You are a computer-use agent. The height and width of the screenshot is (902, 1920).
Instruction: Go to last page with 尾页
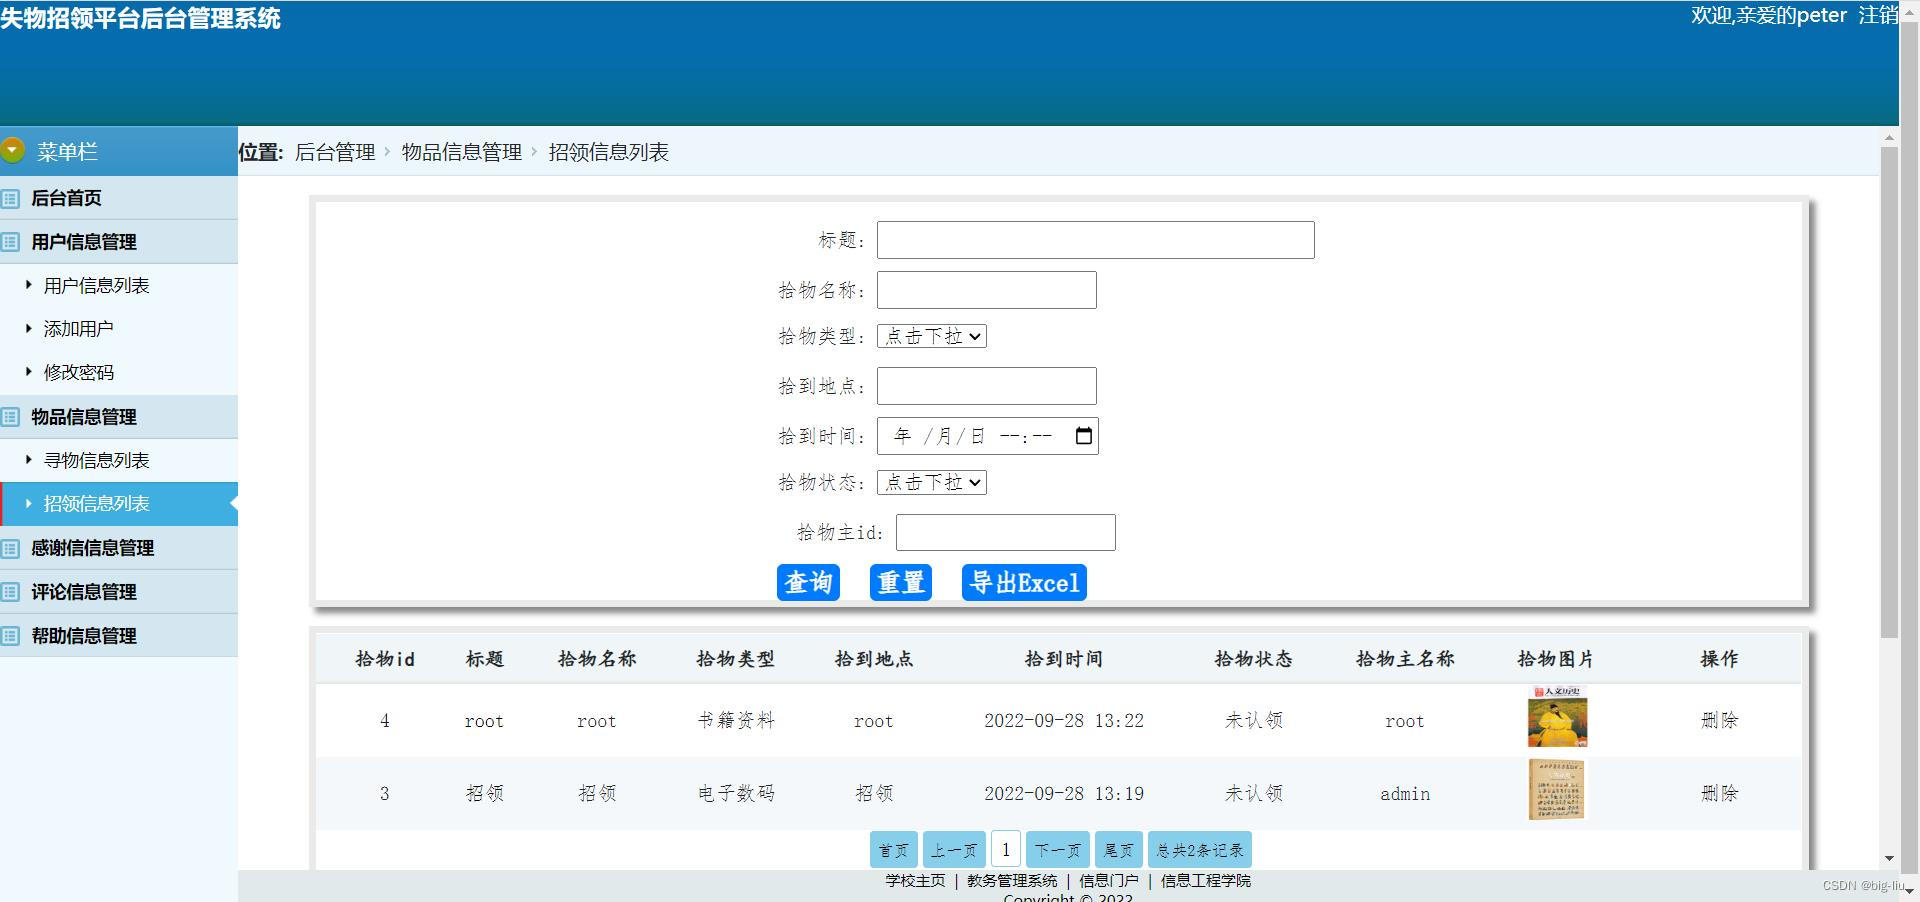tap(1119, 850)
